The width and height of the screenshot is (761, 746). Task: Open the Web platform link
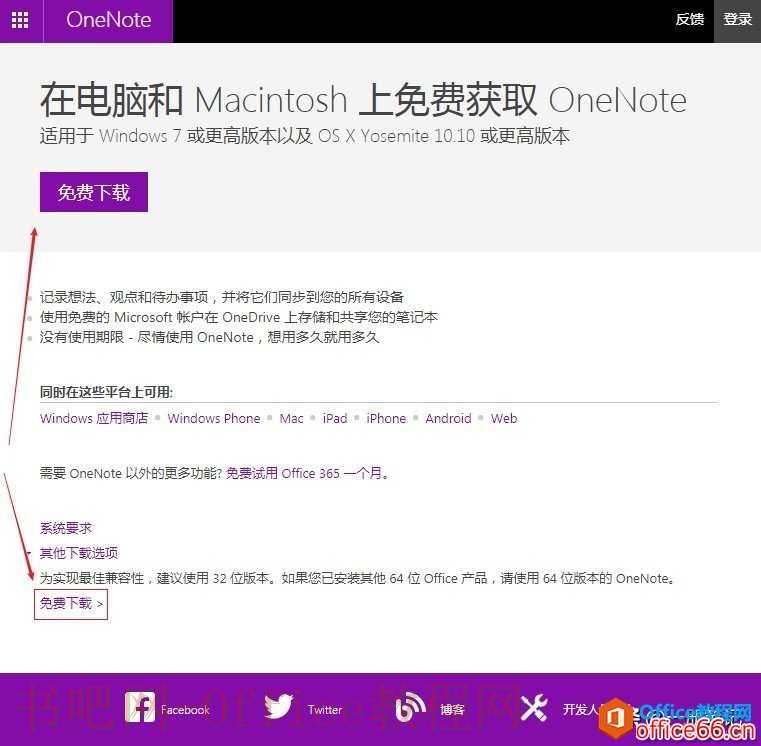click(504, 418)
